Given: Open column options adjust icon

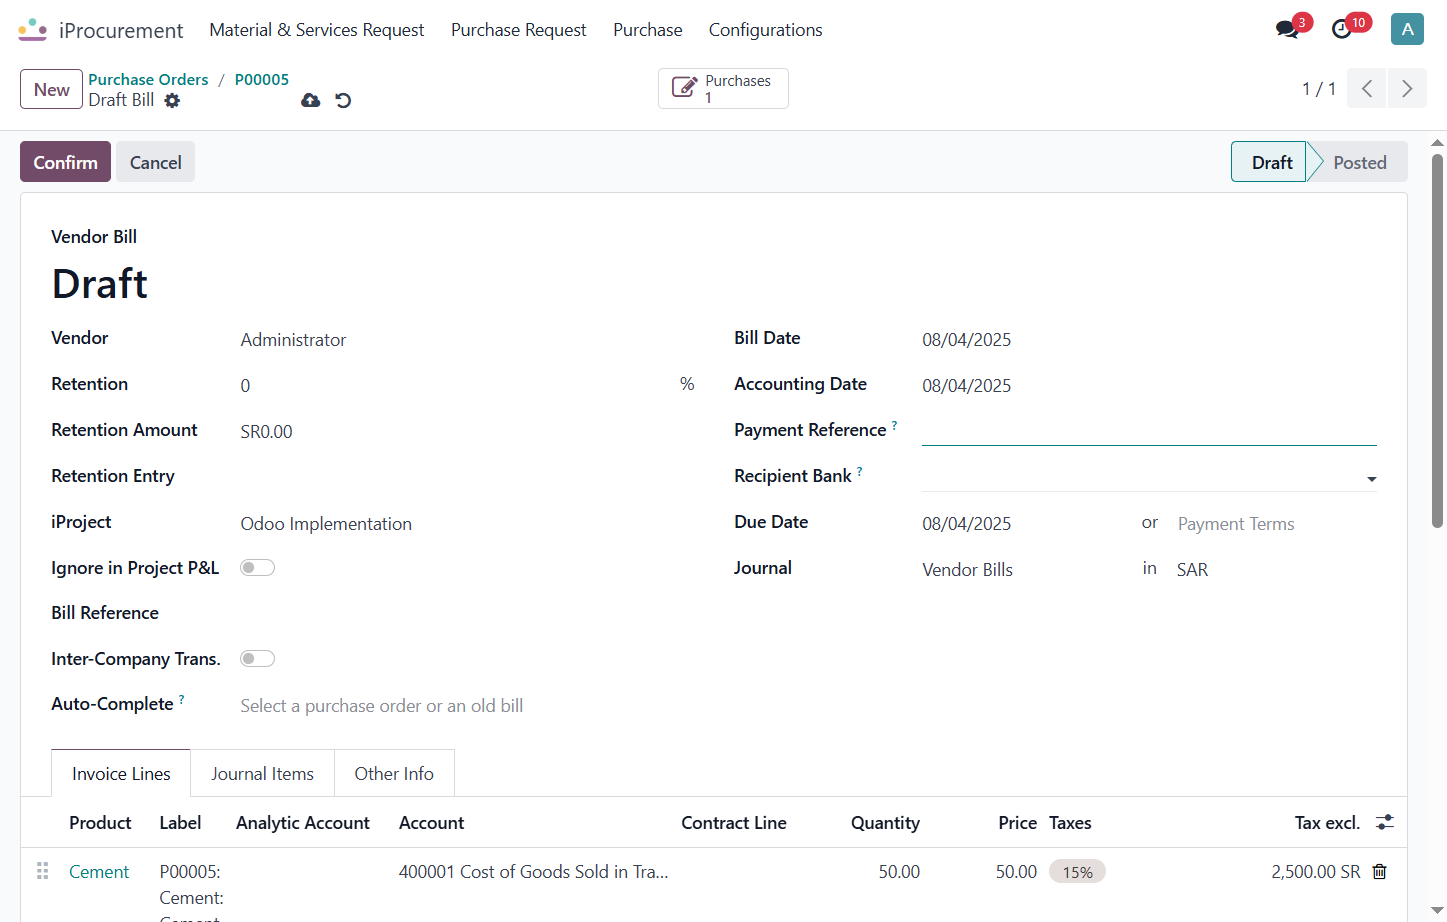Looking at the screenshot, I should click(x=1385, y=822).
